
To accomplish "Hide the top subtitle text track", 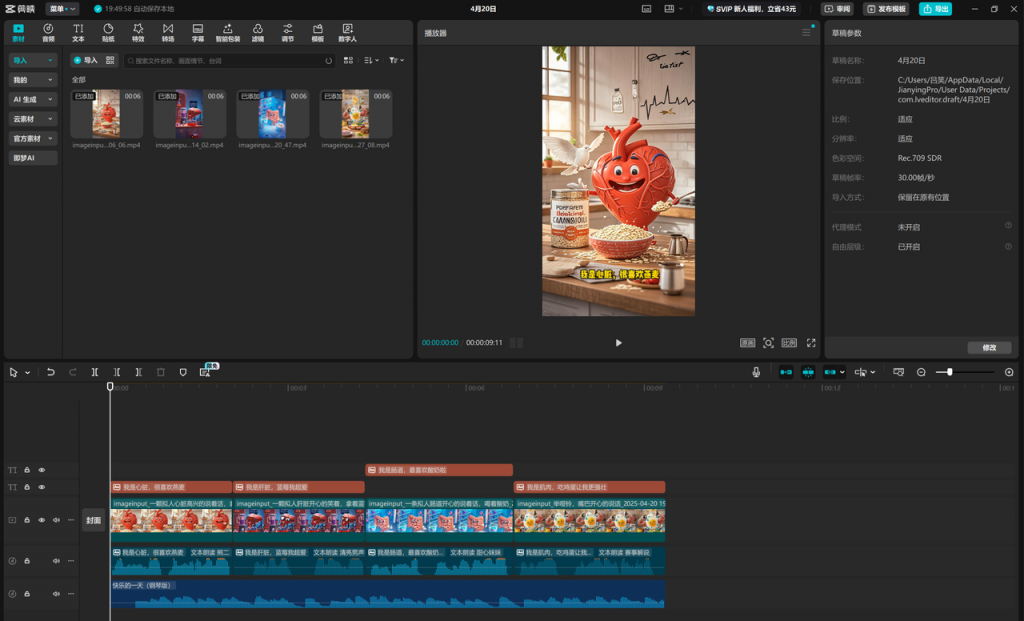I will coord(42,470).
